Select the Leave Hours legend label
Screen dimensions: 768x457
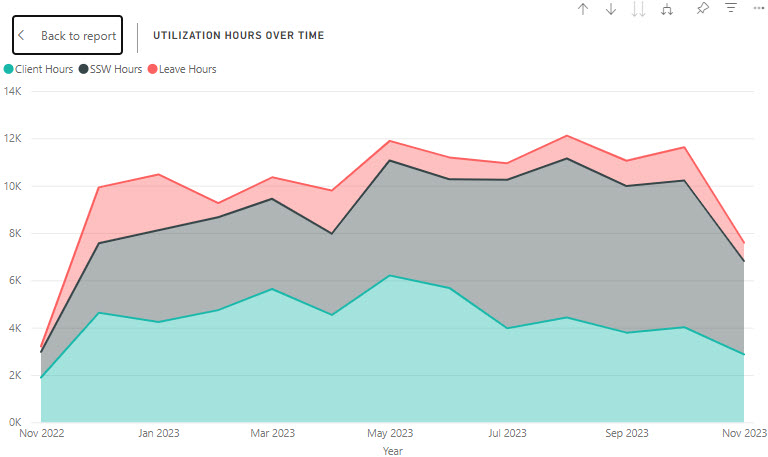pos(187,69)
